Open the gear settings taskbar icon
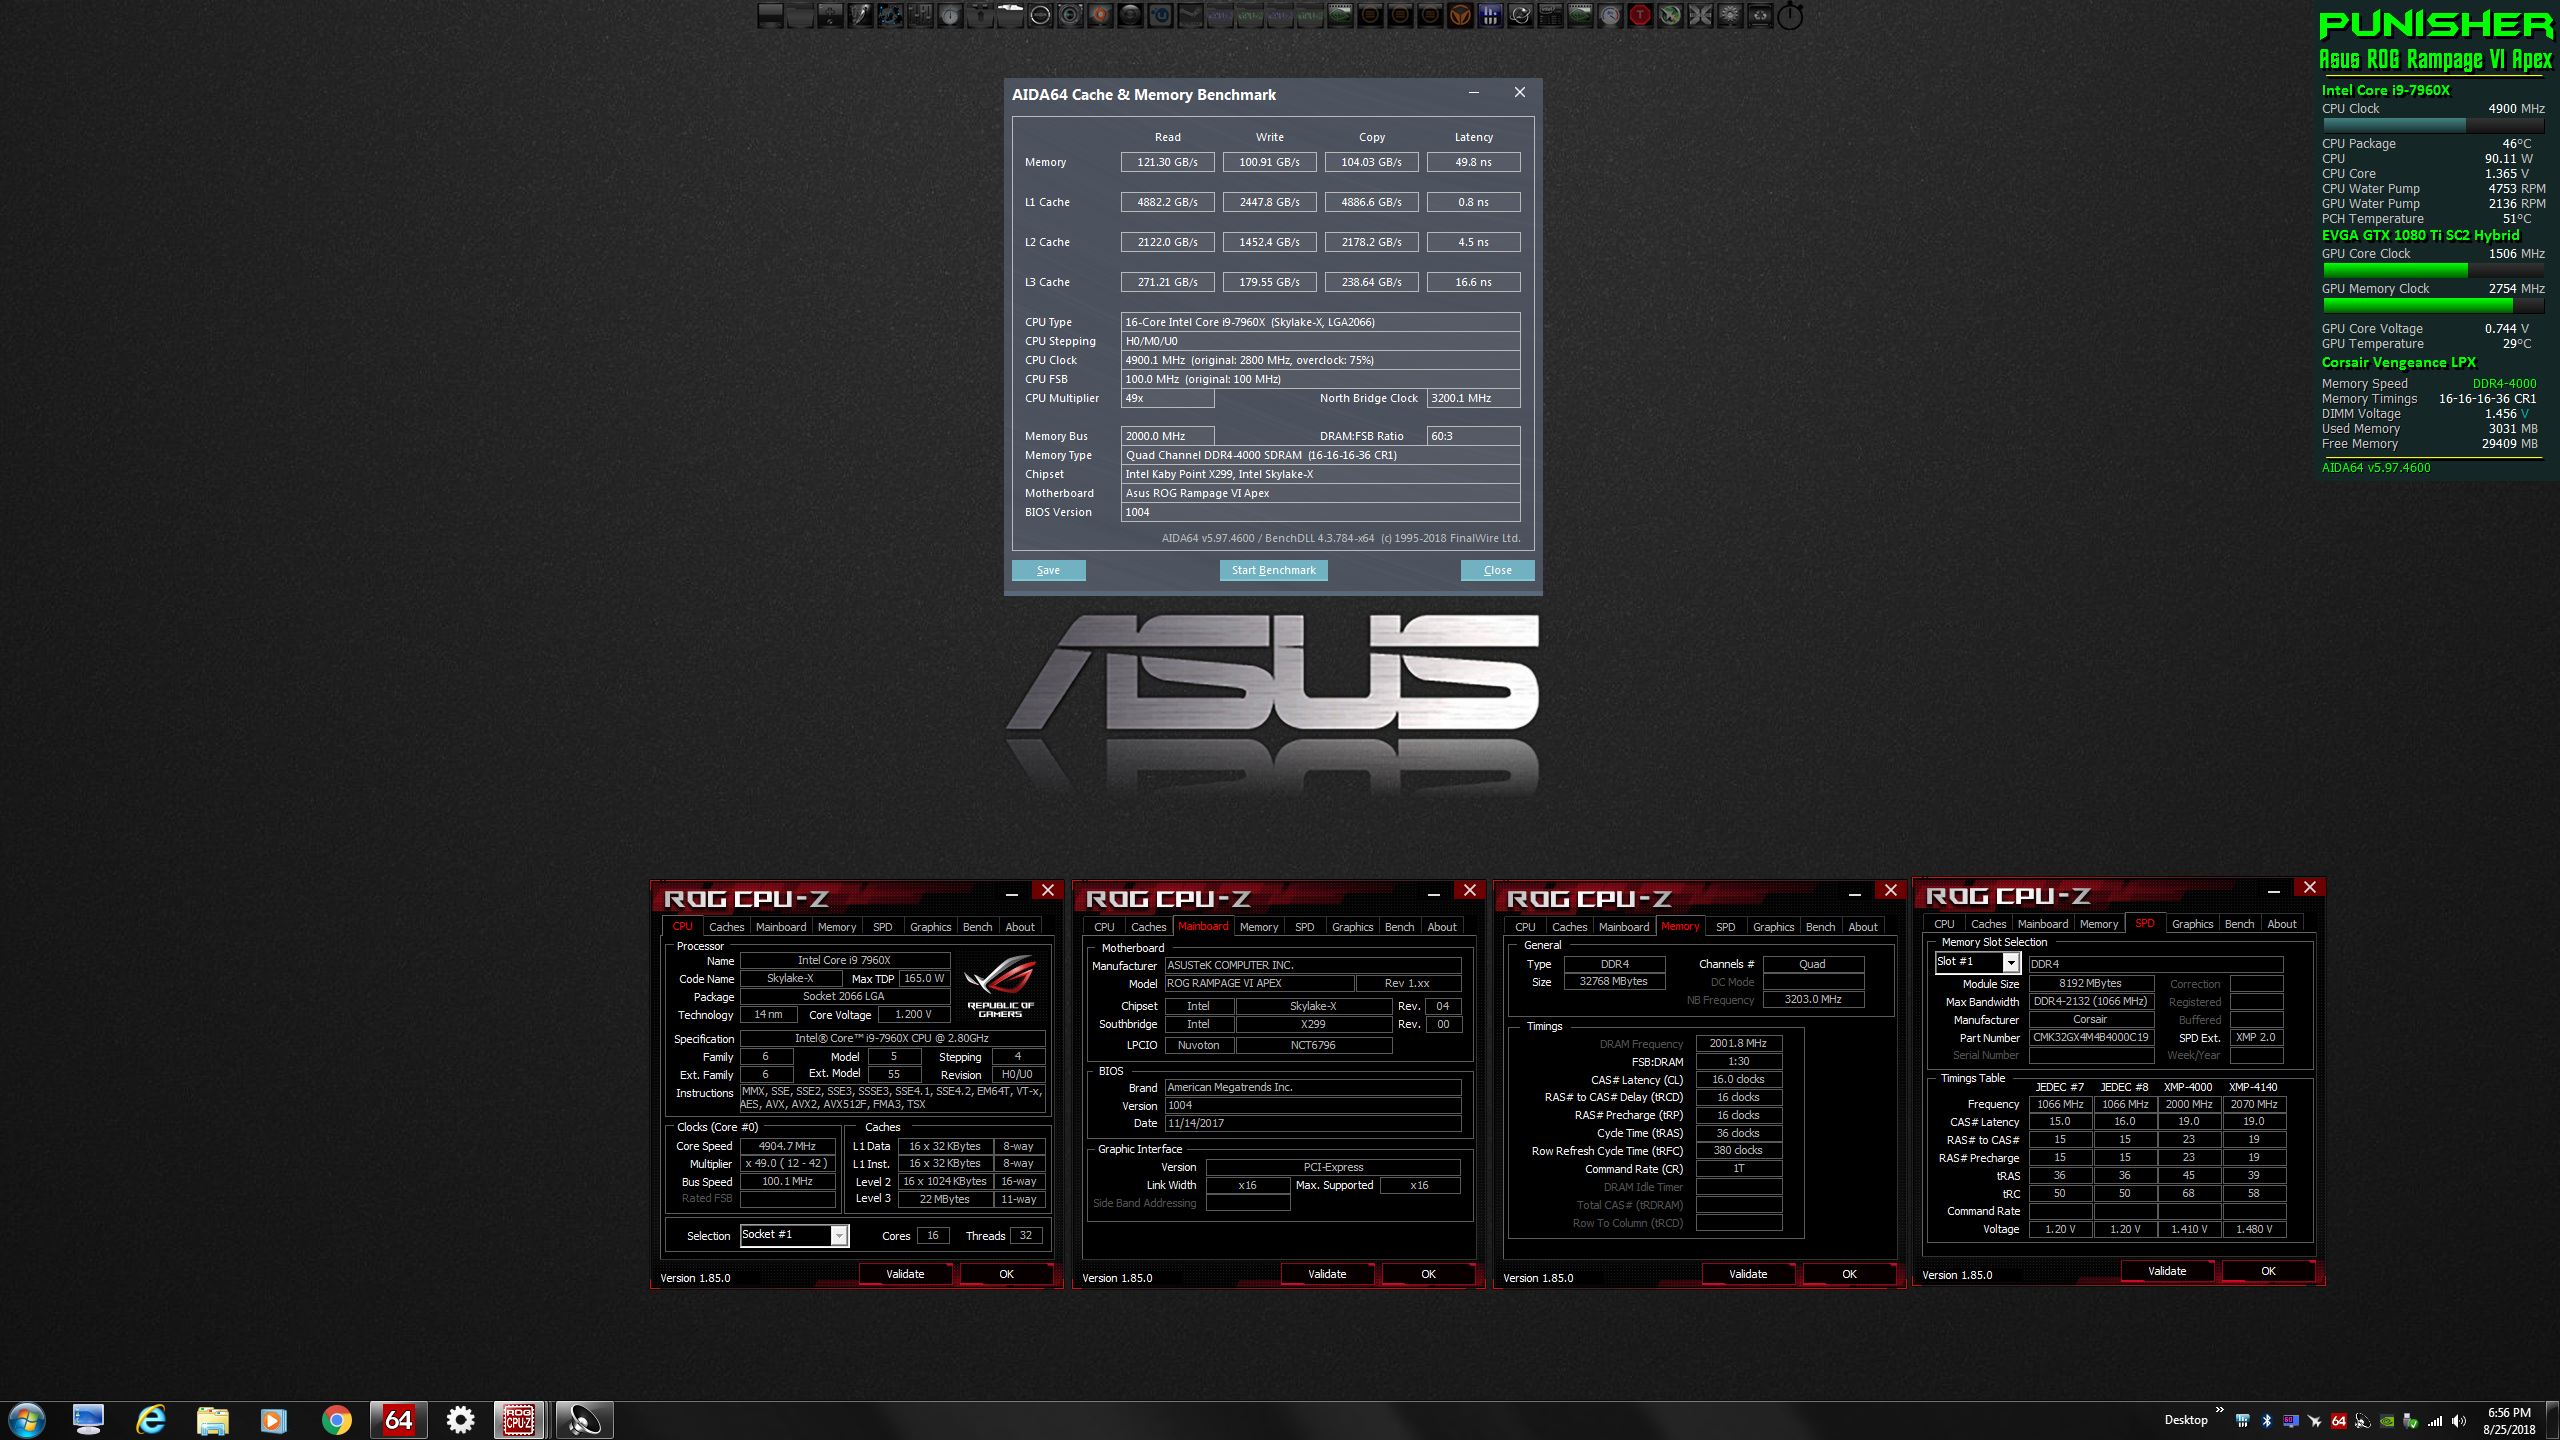Viewport: 2560px width, 1440px height. [x=460, y=1419]
